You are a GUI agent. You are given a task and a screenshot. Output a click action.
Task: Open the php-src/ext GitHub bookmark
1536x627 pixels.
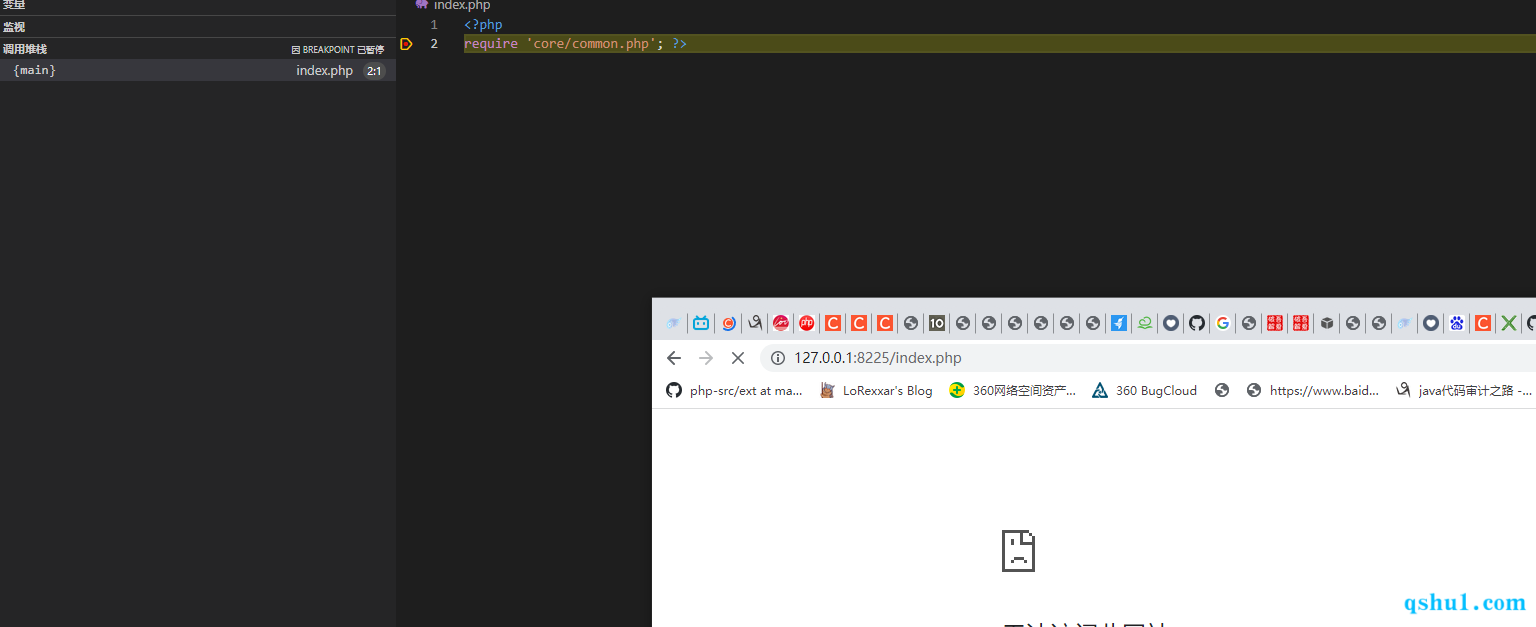click(735, 391)
